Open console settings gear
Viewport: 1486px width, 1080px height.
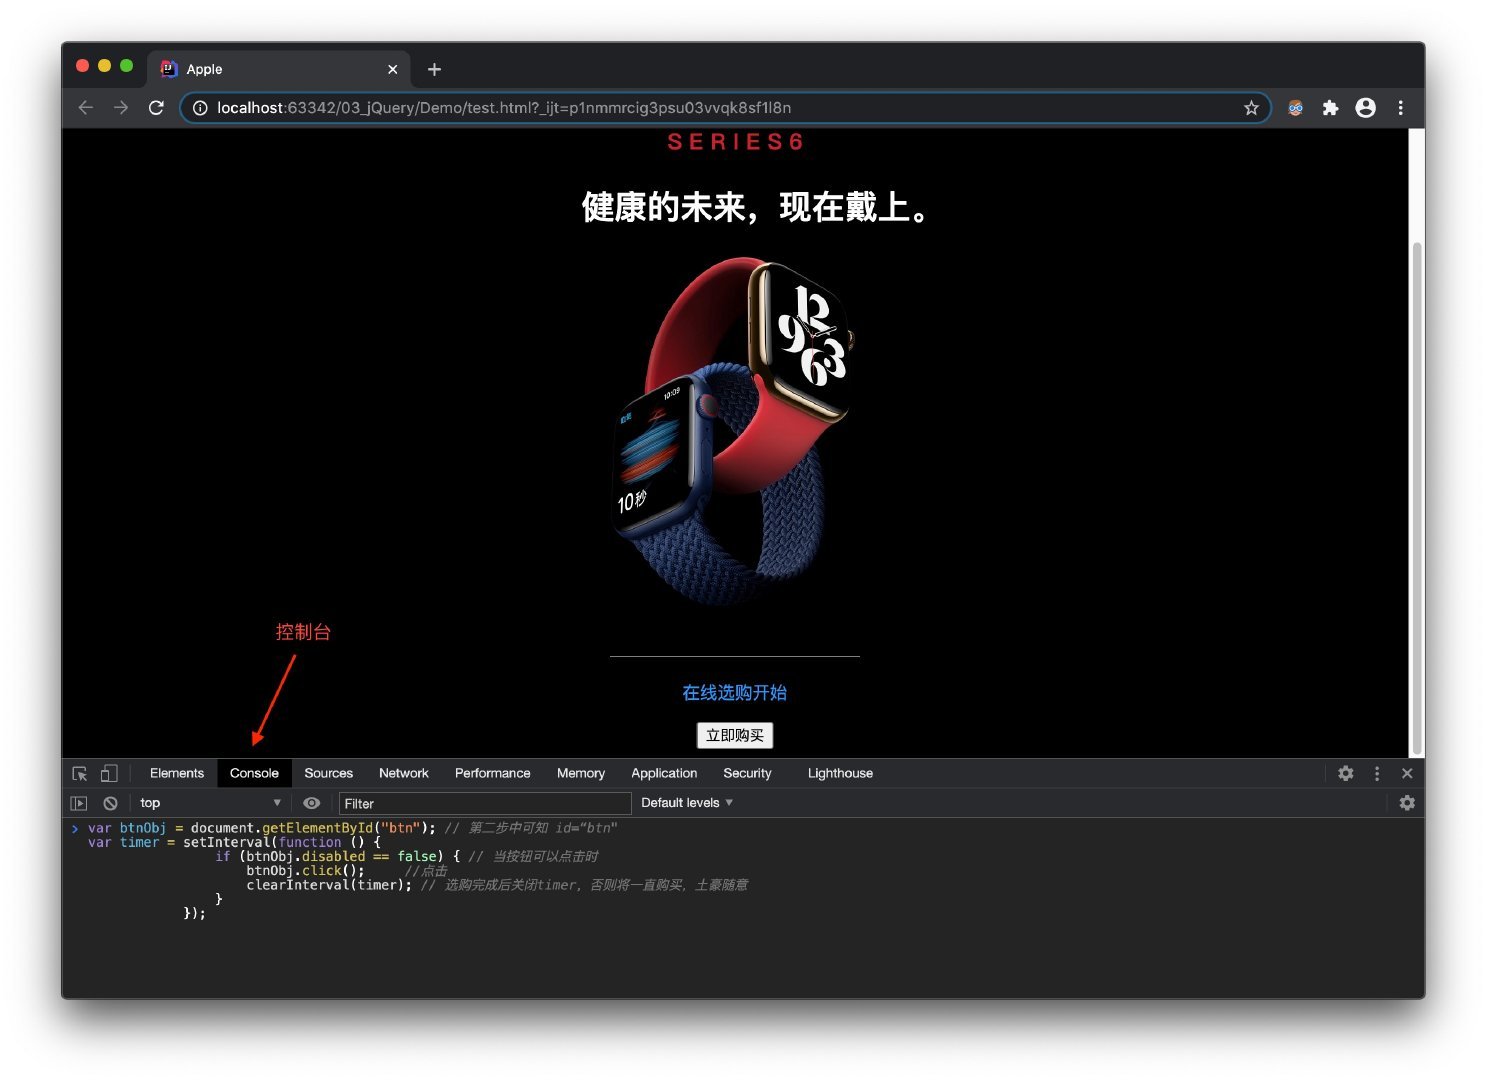[x=1407, y=803]
